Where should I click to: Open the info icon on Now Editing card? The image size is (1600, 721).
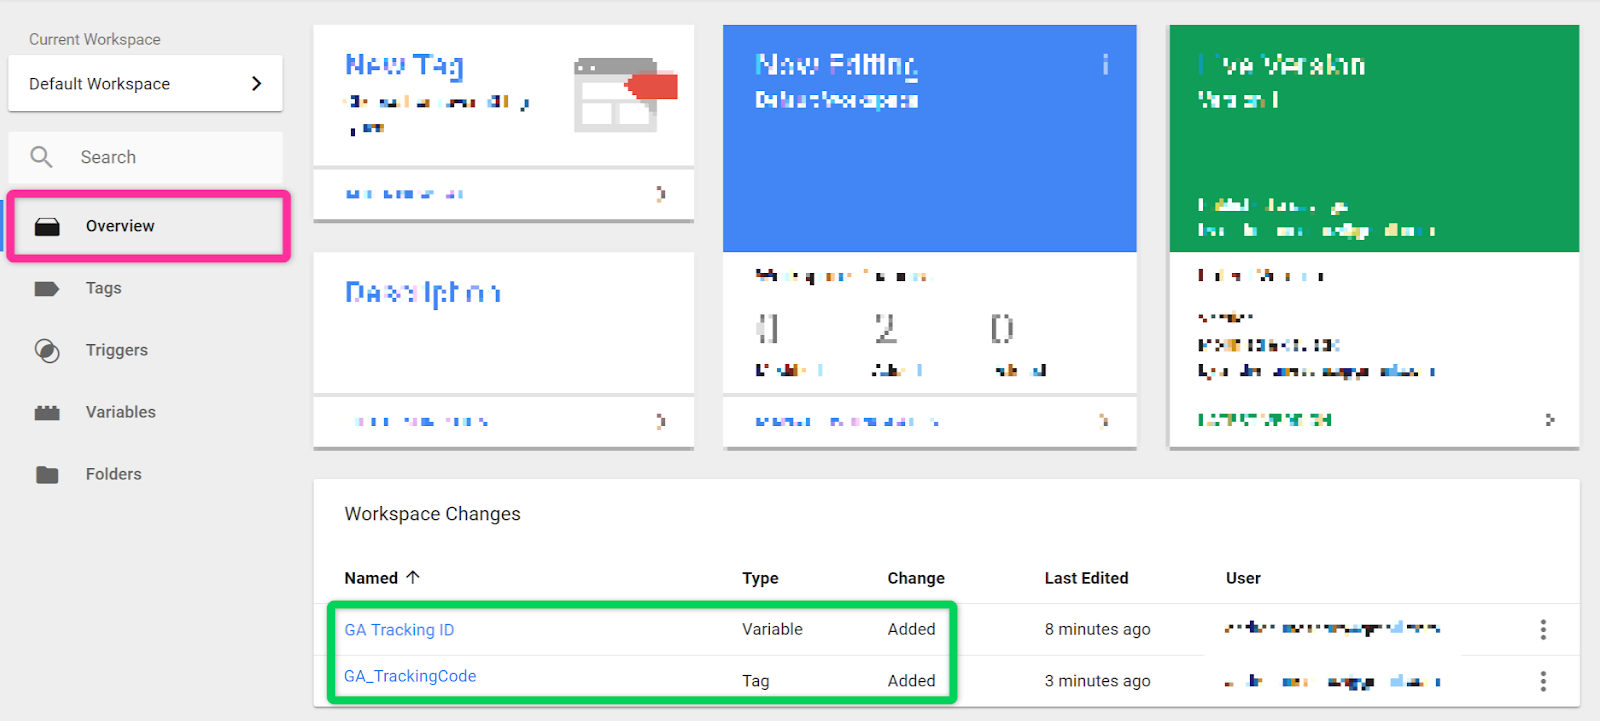pos(1105,65)
